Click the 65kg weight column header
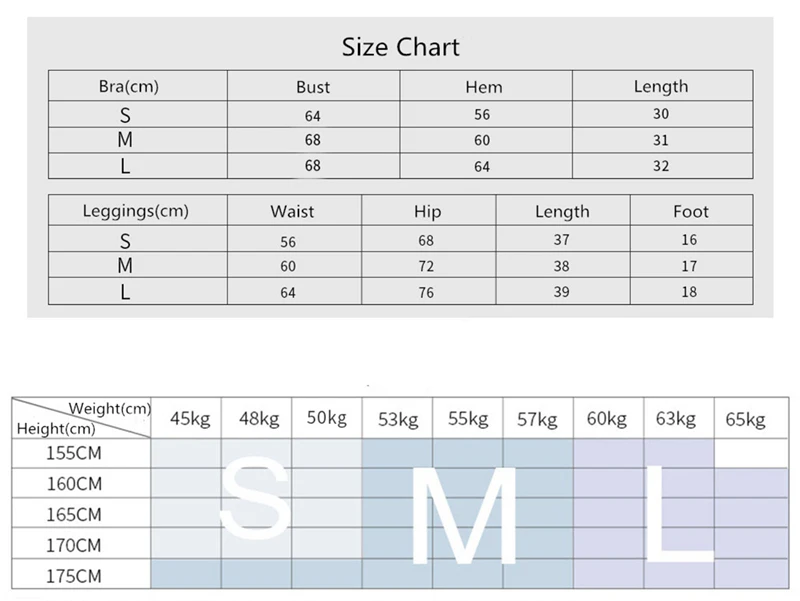Image resolution: width=800 pixels, height=601 pixels. 744,418
